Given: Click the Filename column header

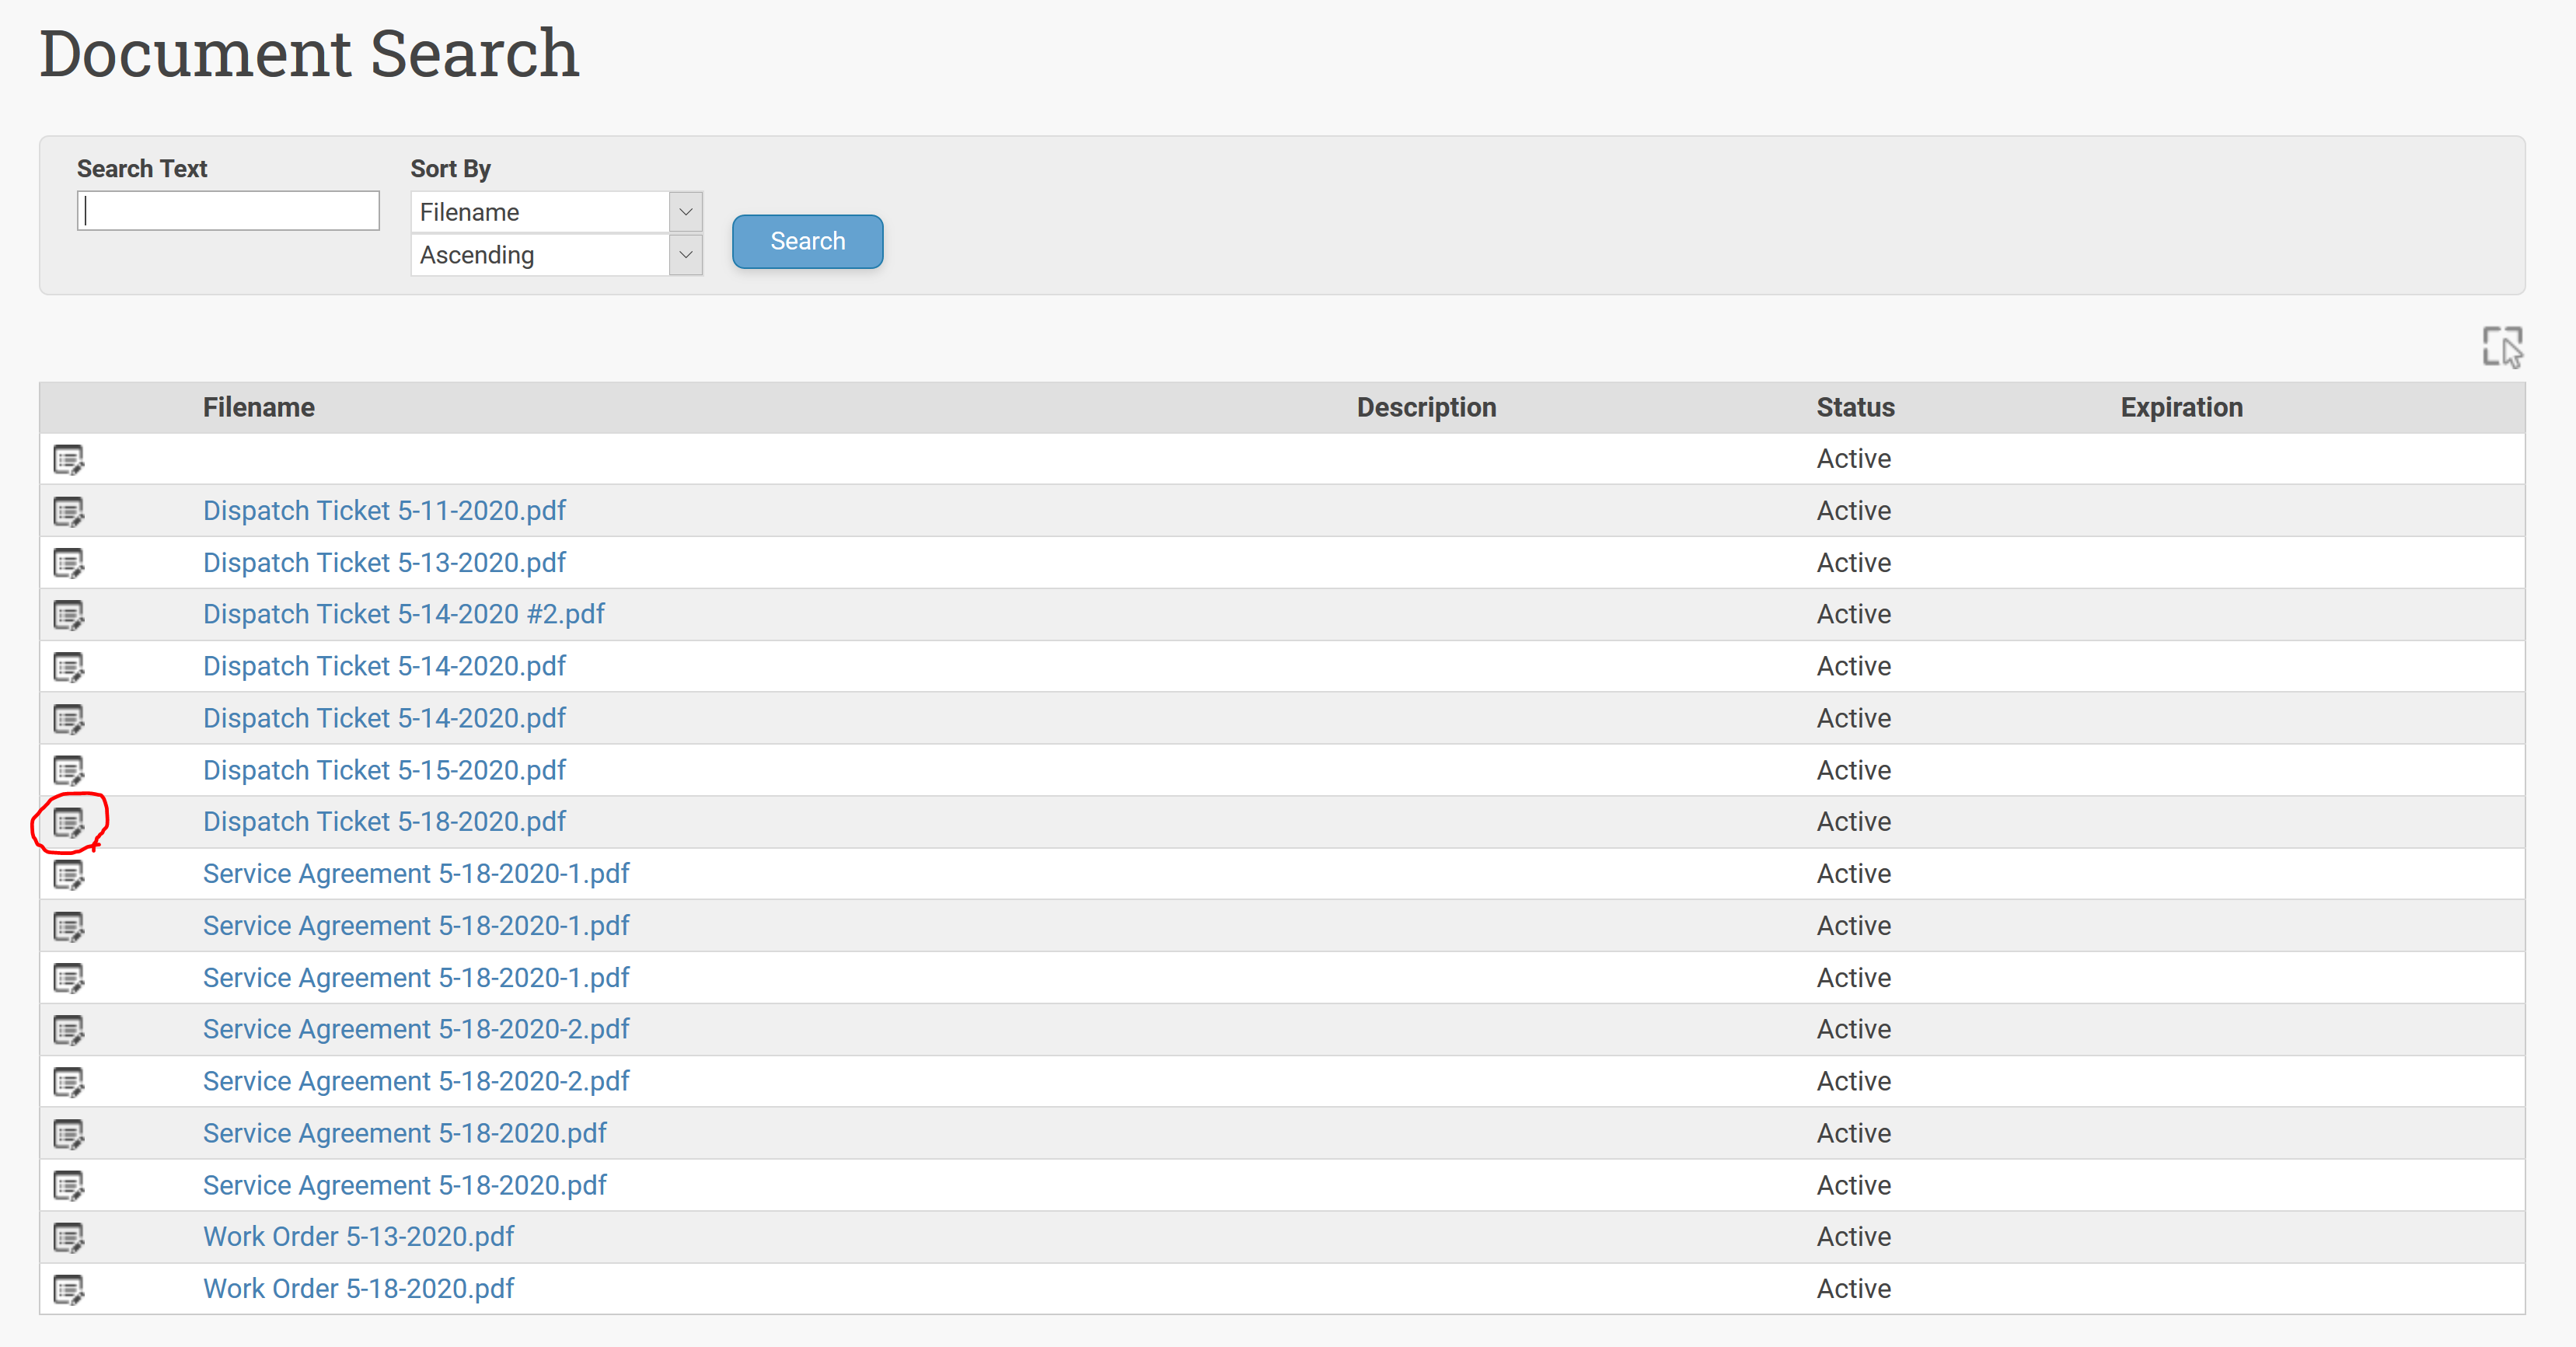Looking at the screenshot, I should [259, 408].
